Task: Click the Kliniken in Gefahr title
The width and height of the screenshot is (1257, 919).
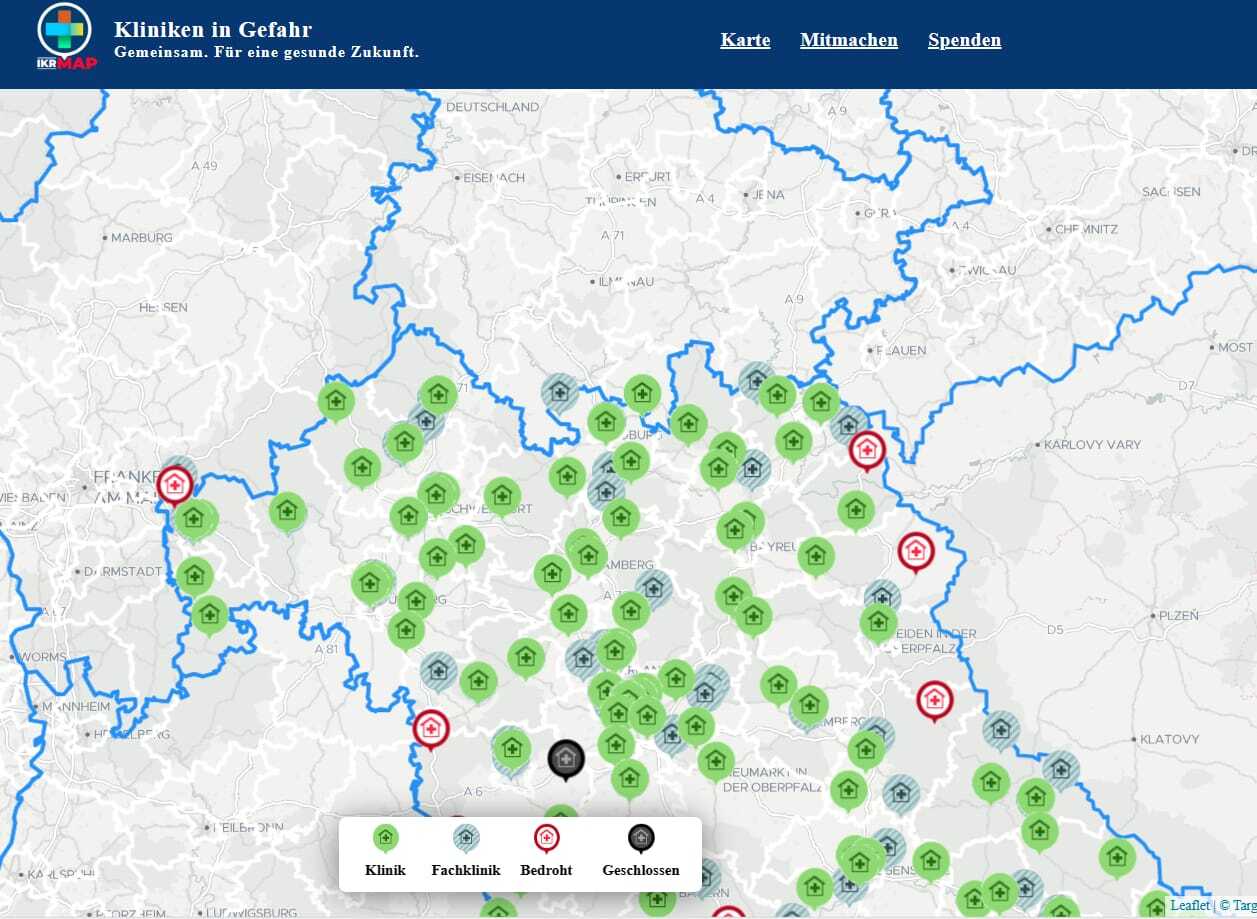Action: click(x=213, y=29)
